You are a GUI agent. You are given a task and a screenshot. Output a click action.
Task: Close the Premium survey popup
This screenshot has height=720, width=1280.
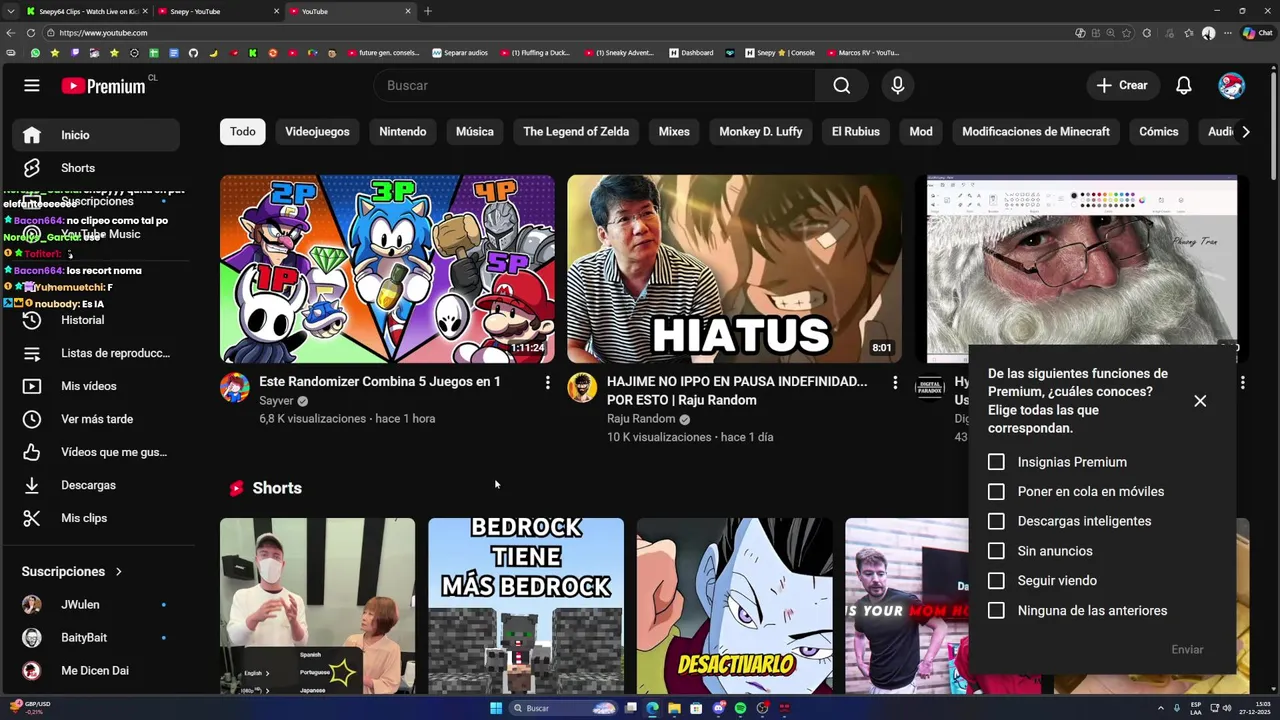(x=1200, y=401)
